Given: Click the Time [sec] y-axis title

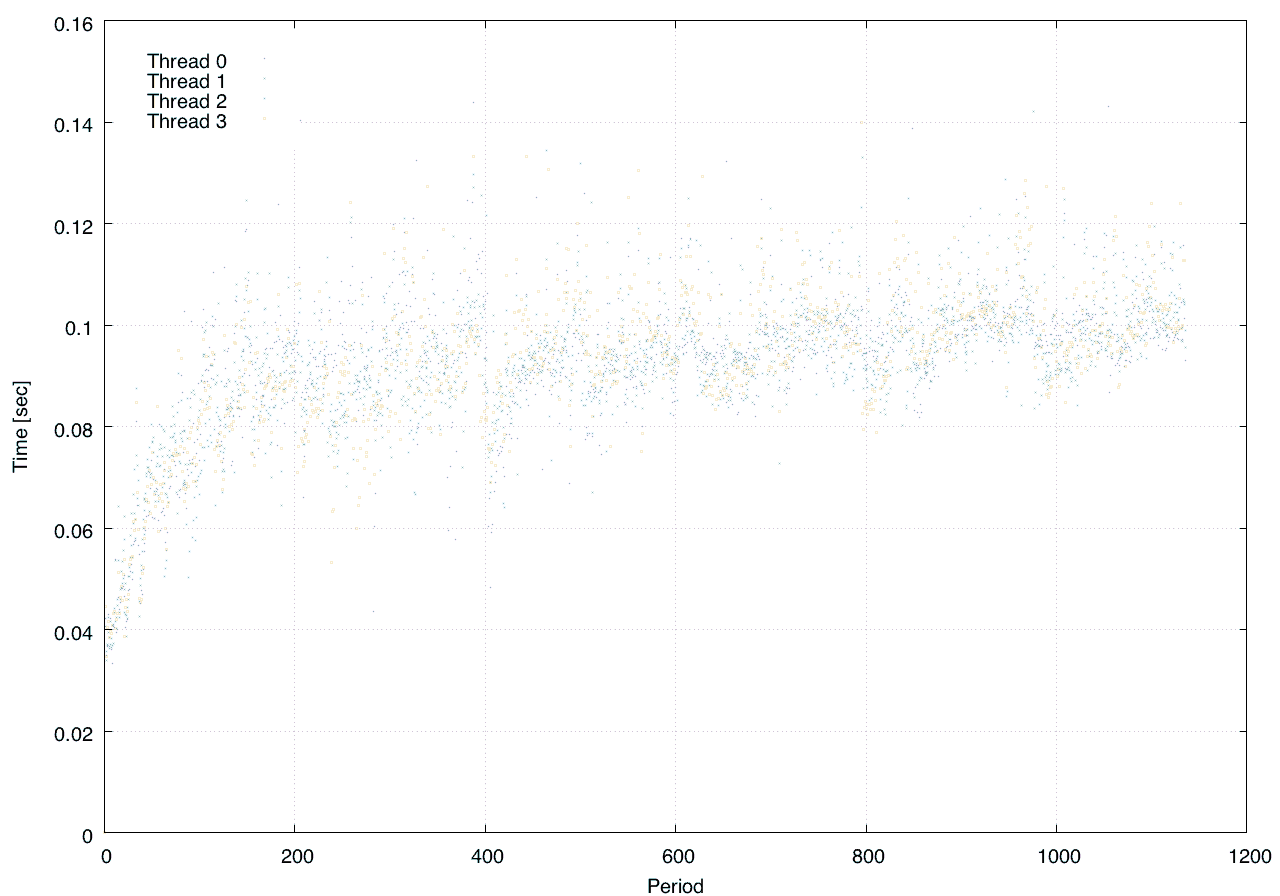Looking at the screenshot, I should [20, 428].
